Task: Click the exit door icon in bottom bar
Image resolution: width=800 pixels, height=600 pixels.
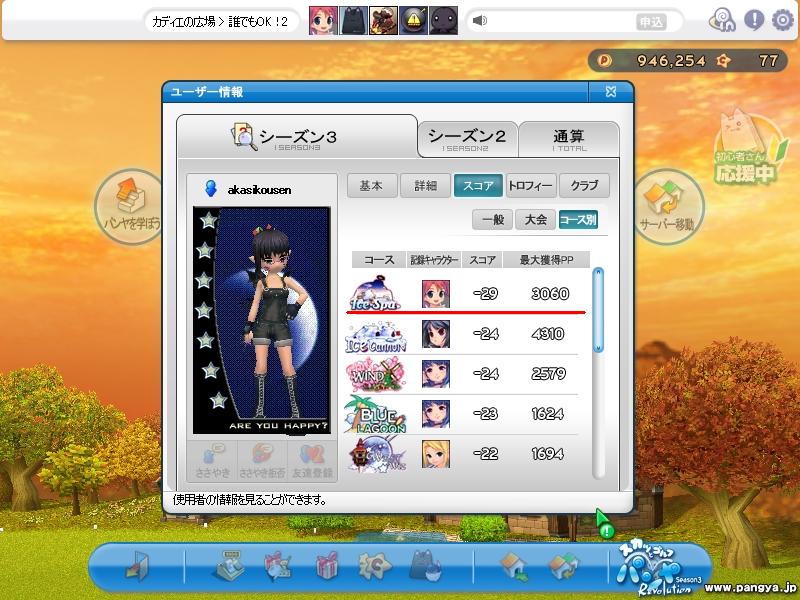Action: tap(137, 566)
